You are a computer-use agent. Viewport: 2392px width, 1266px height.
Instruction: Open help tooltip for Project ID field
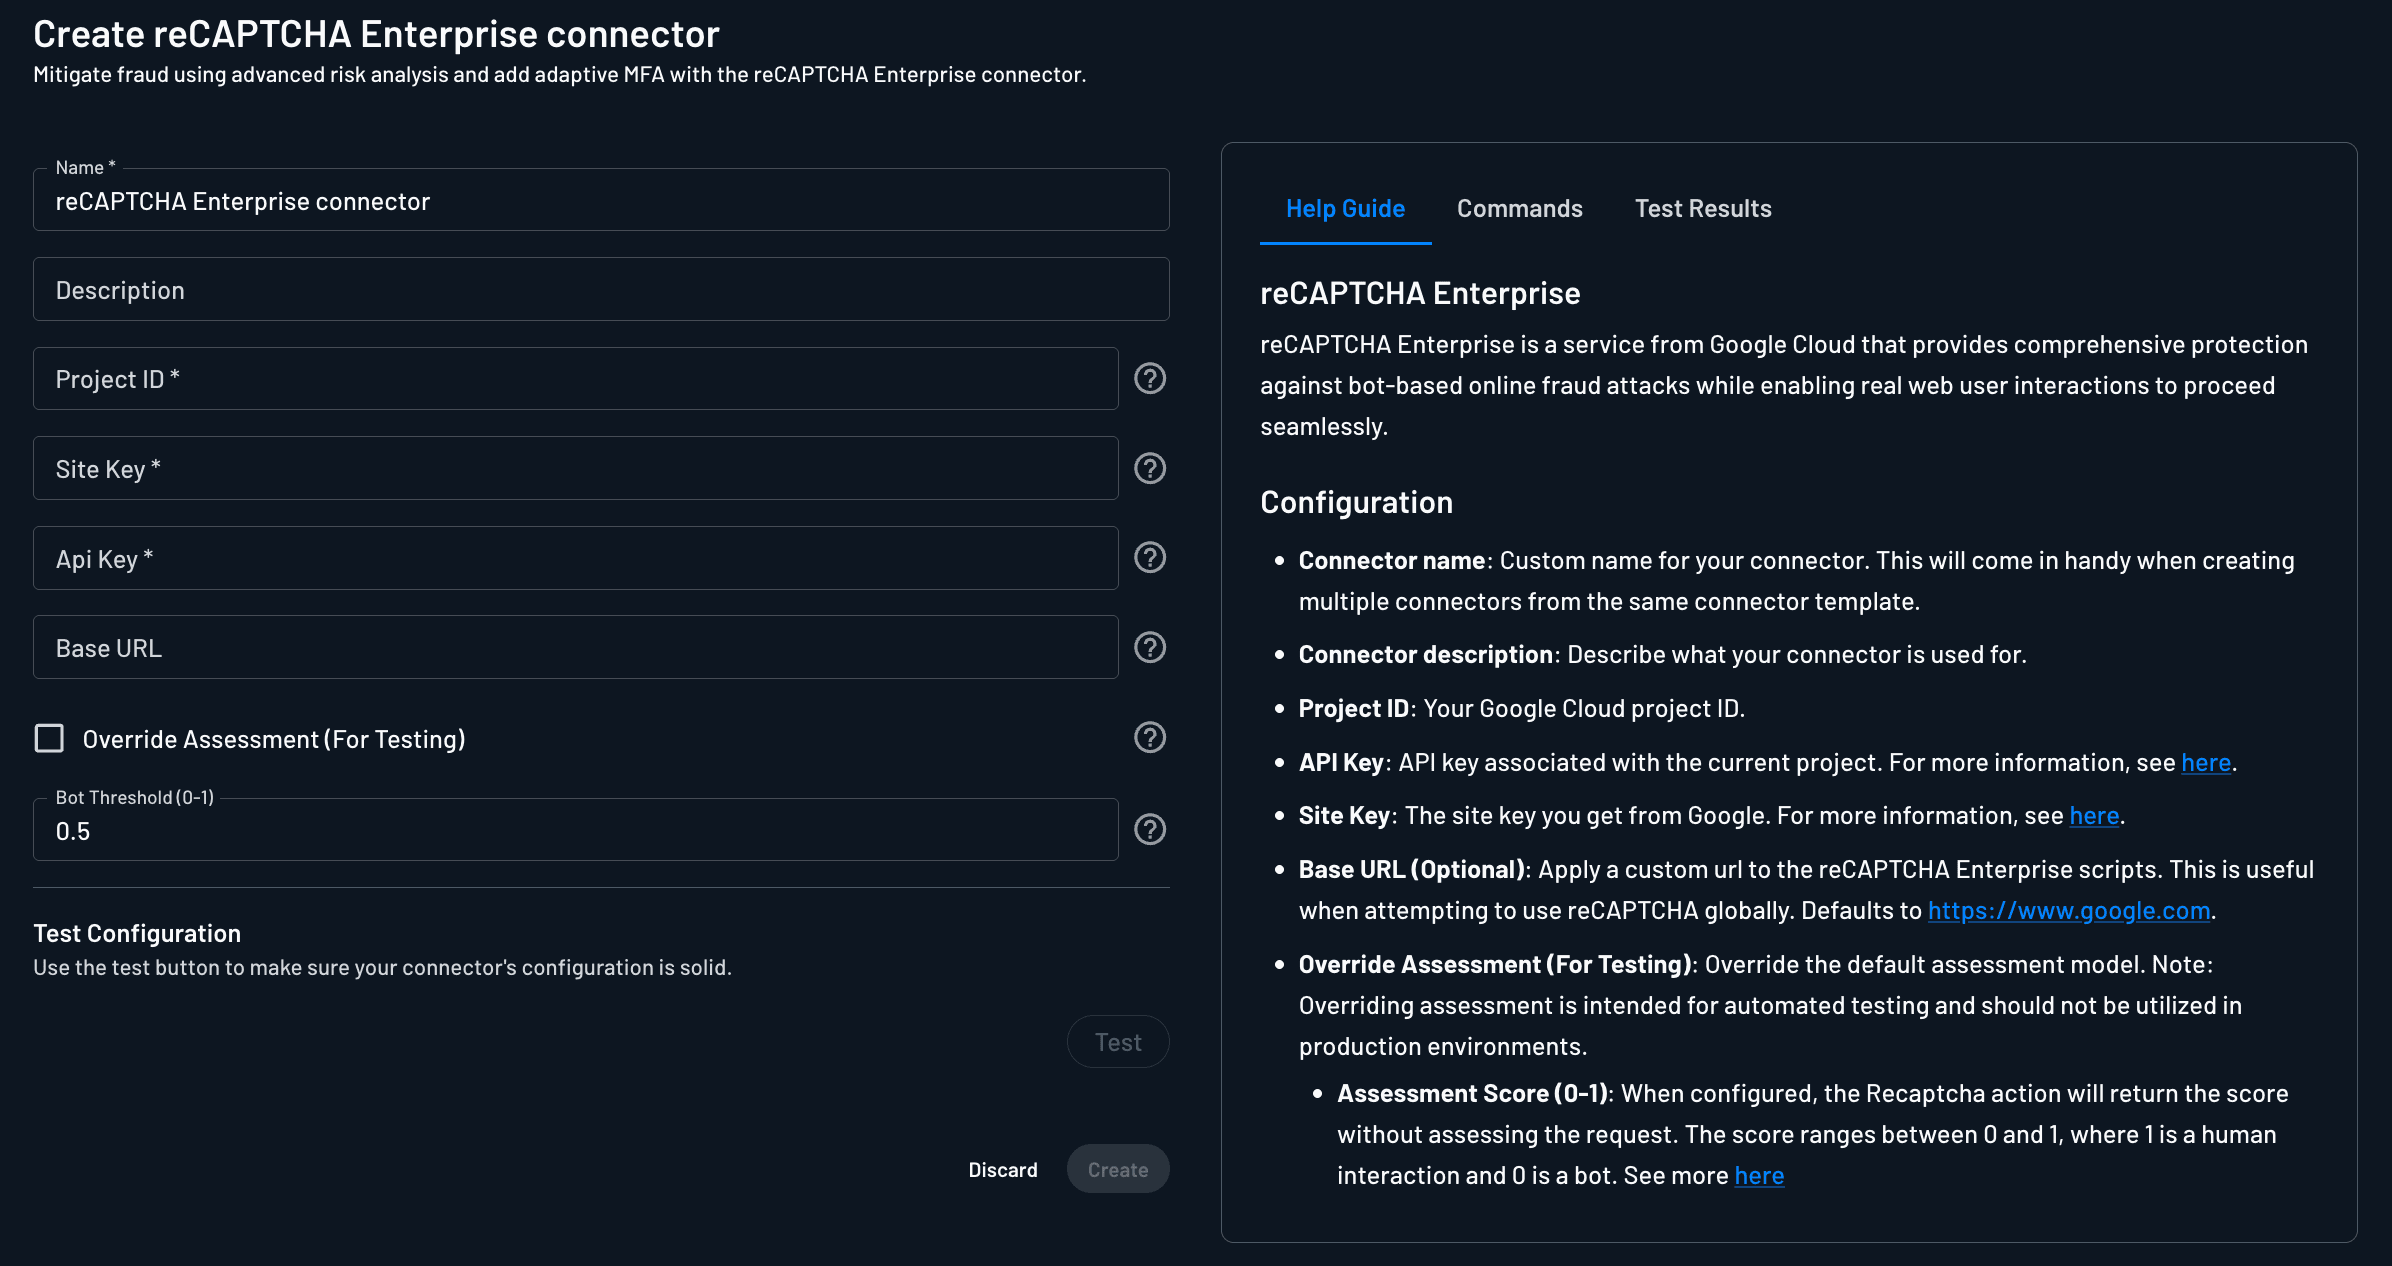pyautogui.click(x=1149, y=379)
